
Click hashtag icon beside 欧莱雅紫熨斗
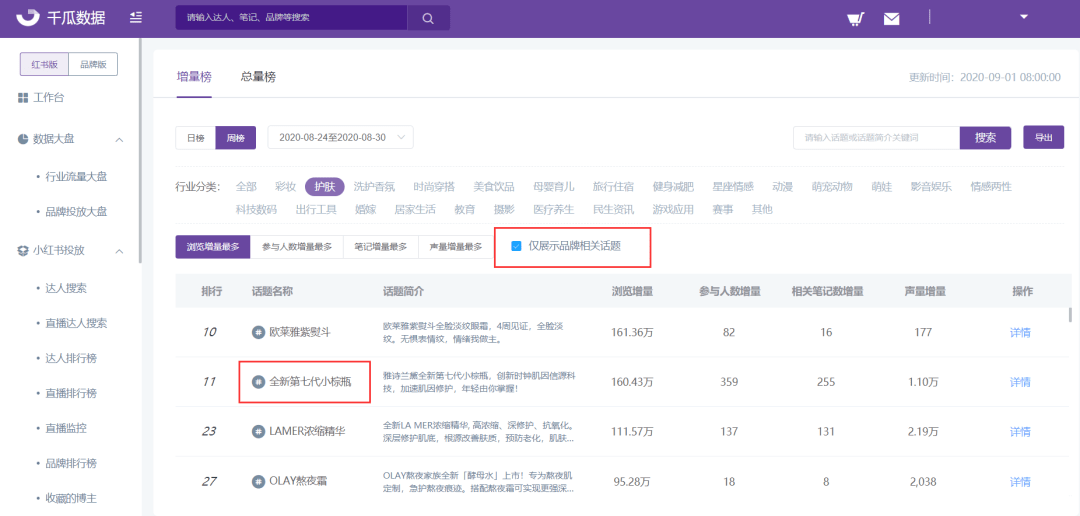point(258,332)
